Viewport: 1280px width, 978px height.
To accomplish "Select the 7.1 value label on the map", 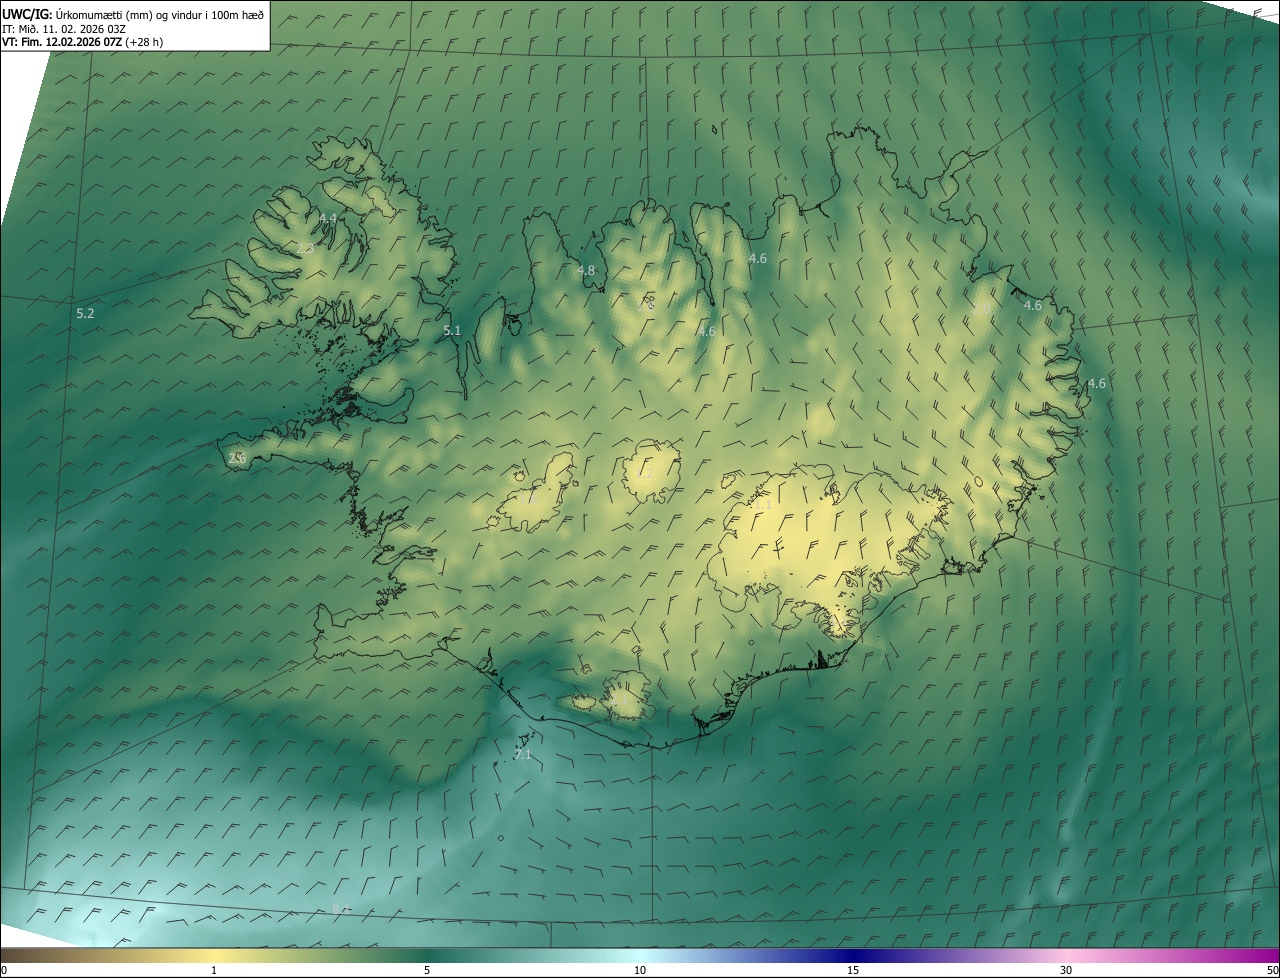I will tap(523, 754).
